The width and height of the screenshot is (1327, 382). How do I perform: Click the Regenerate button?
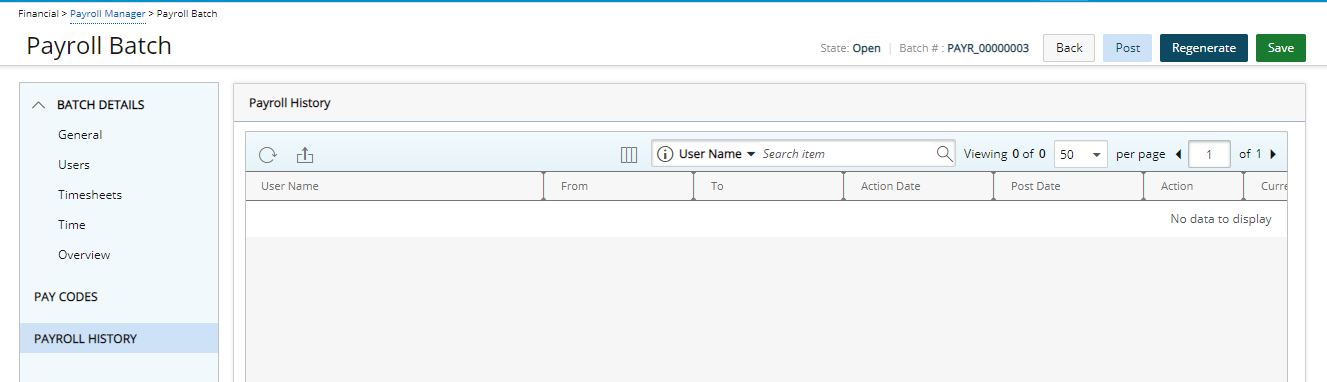tap(1204, 48)
